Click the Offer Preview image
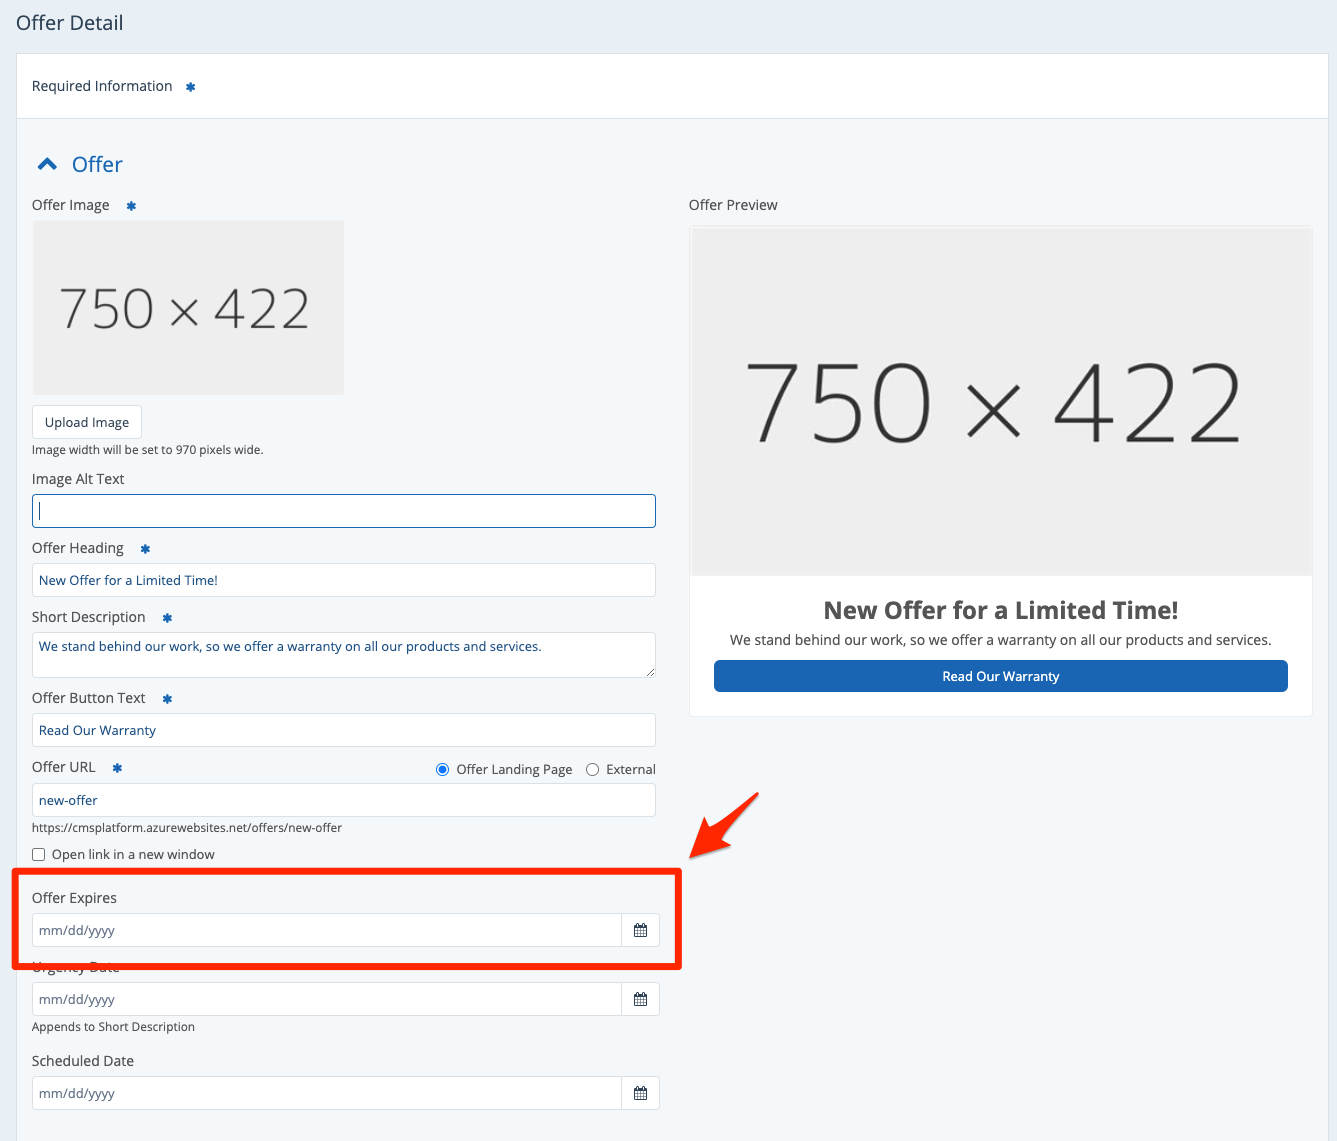The width and height of the screenshot is (1337, 1141). pos(1000,401)
